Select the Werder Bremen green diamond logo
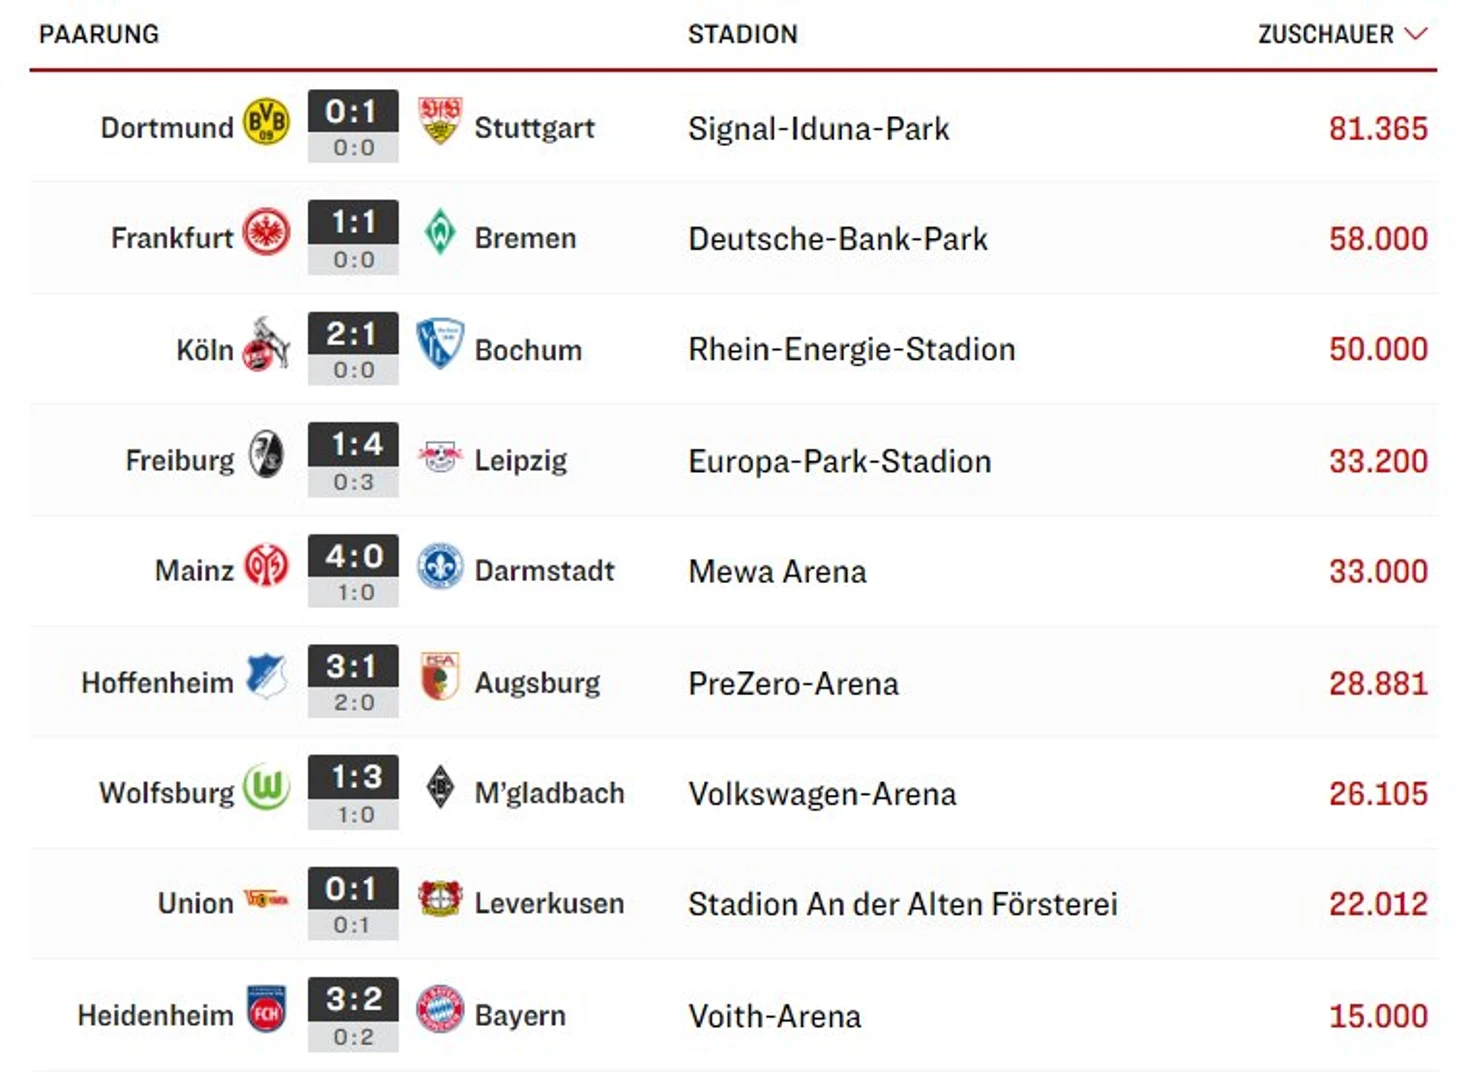 [440, 232]
